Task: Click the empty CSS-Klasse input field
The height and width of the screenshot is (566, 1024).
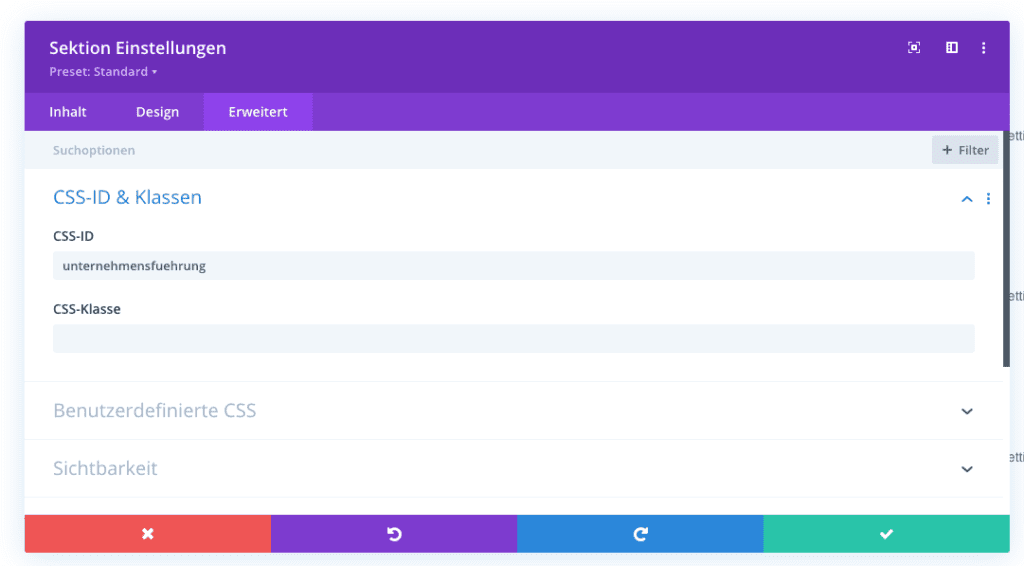Action: coord(513,338)
